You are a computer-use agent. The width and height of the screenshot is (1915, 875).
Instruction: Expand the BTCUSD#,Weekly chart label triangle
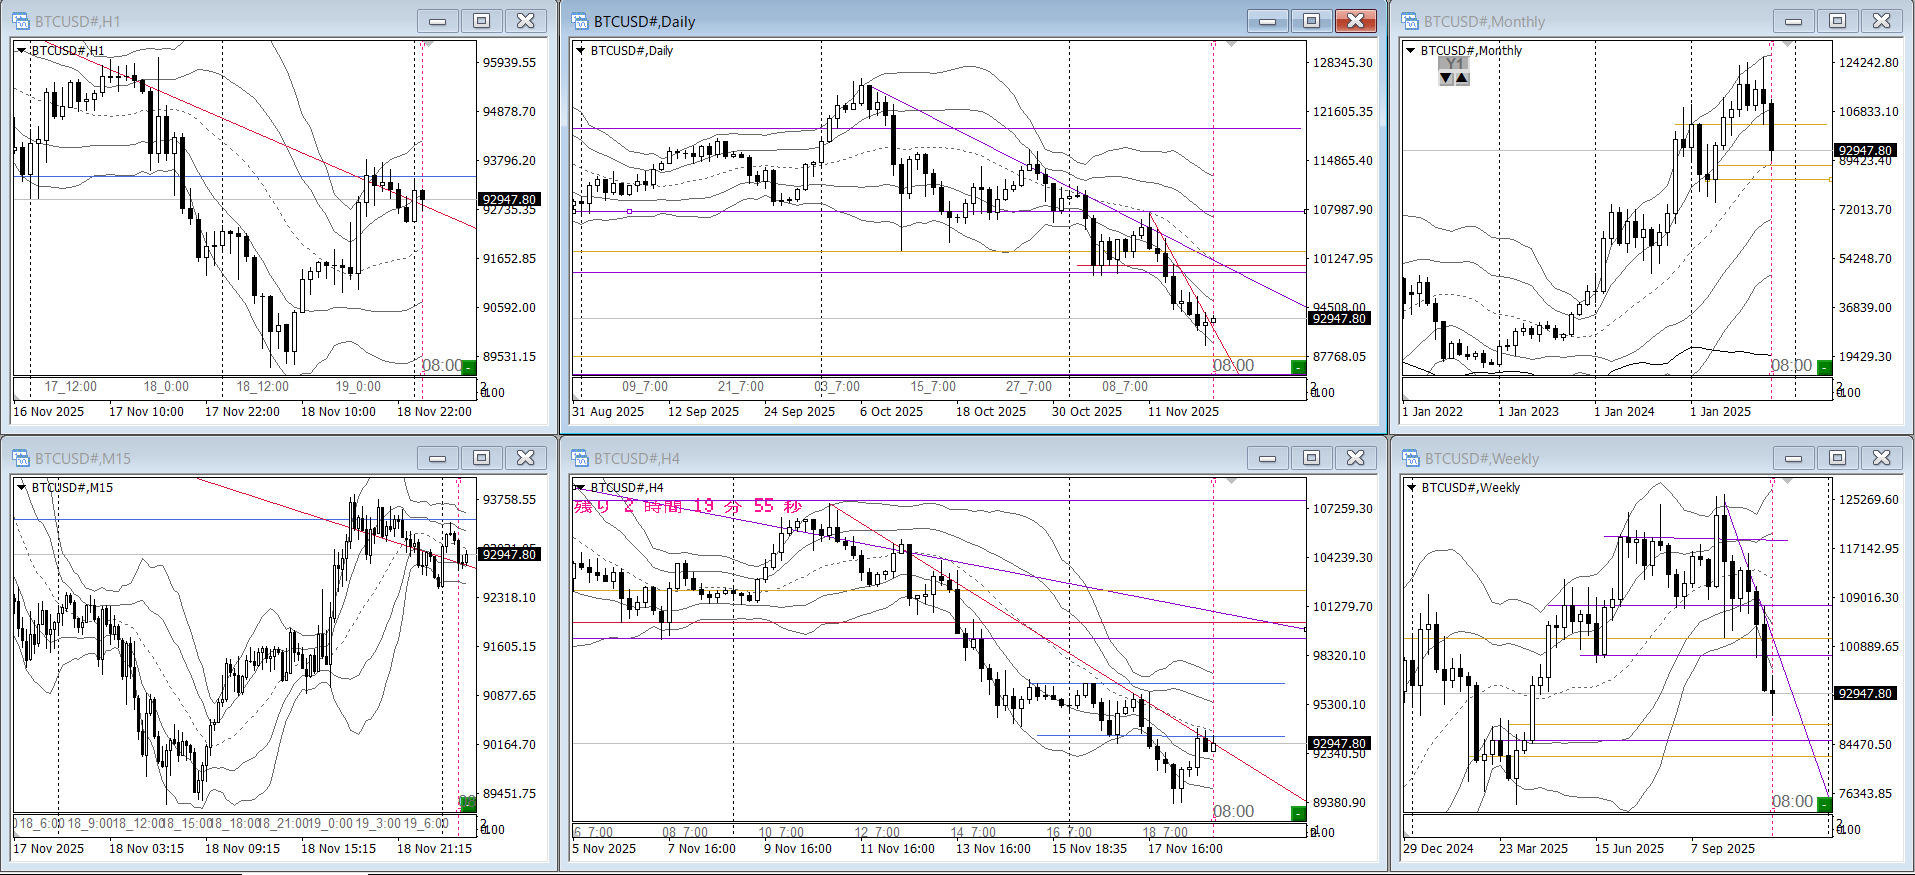[x=1411, y=488]
